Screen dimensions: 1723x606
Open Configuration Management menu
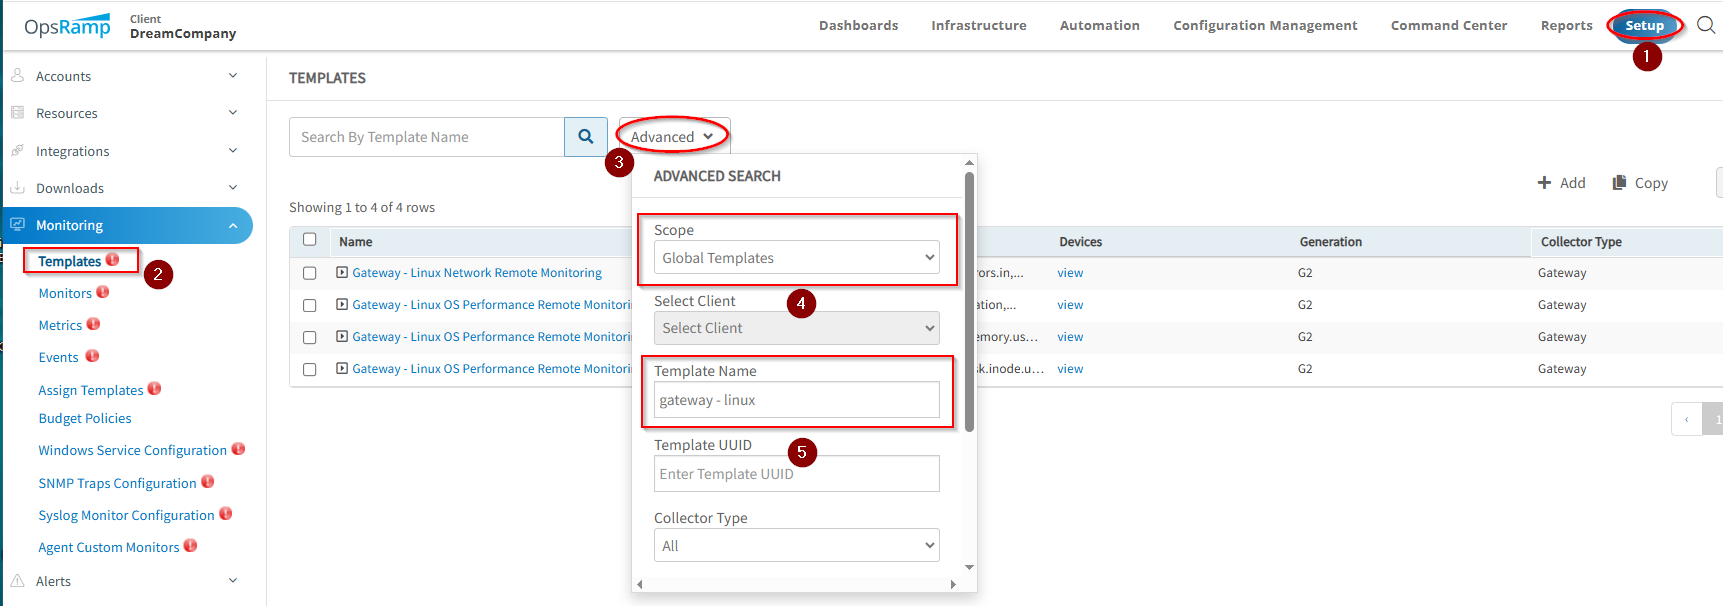pyautogui.click(x=1265, y=25)
